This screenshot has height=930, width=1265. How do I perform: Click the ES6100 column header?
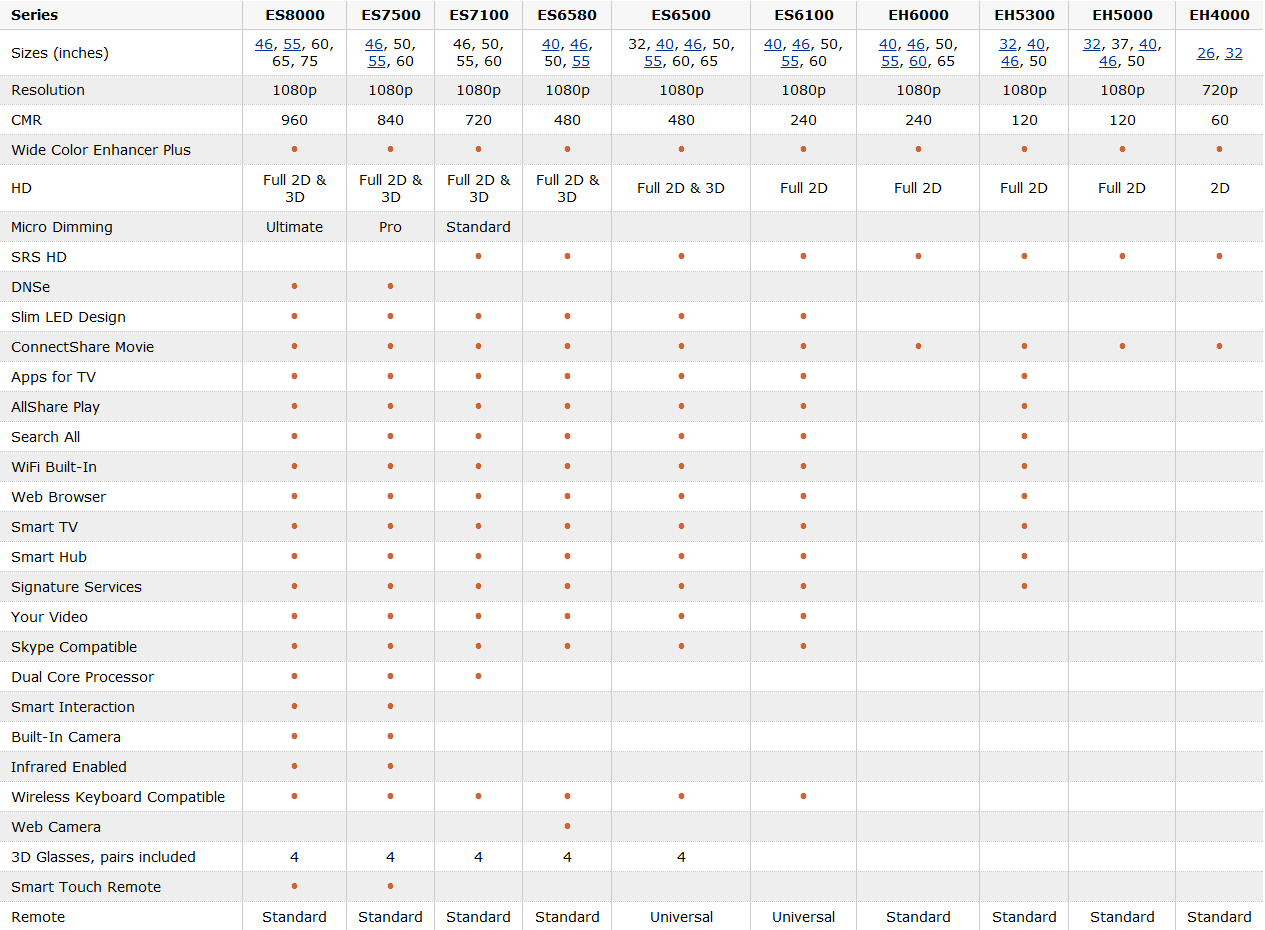(804, 15)
